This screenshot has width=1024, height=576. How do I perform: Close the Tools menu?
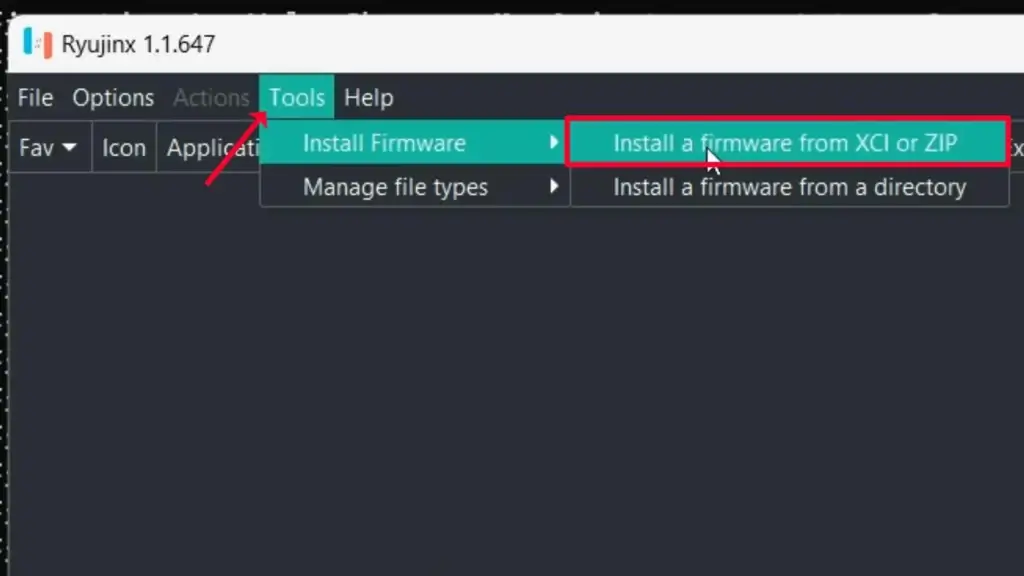(296, 98)
